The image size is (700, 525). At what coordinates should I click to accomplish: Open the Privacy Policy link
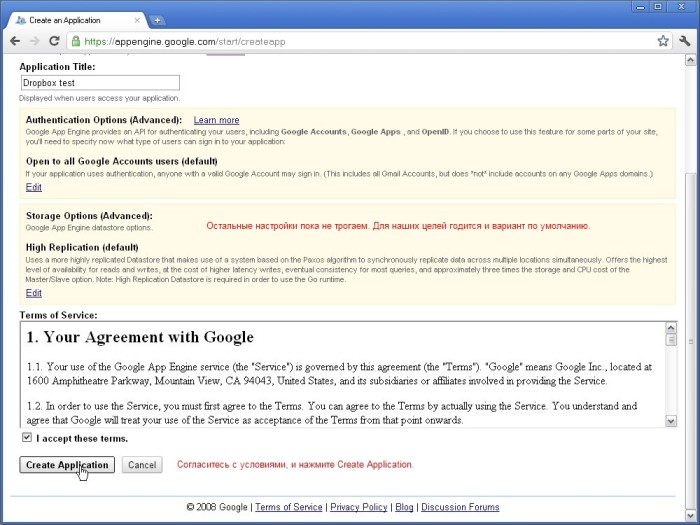click(x=358, y=507)
